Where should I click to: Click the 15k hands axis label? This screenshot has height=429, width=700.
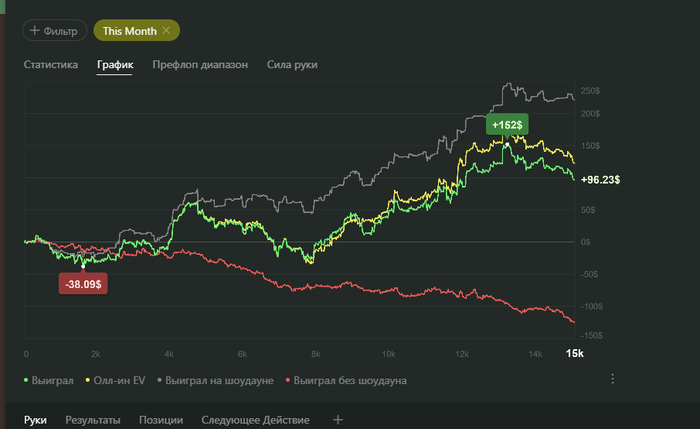click(574, 354)
